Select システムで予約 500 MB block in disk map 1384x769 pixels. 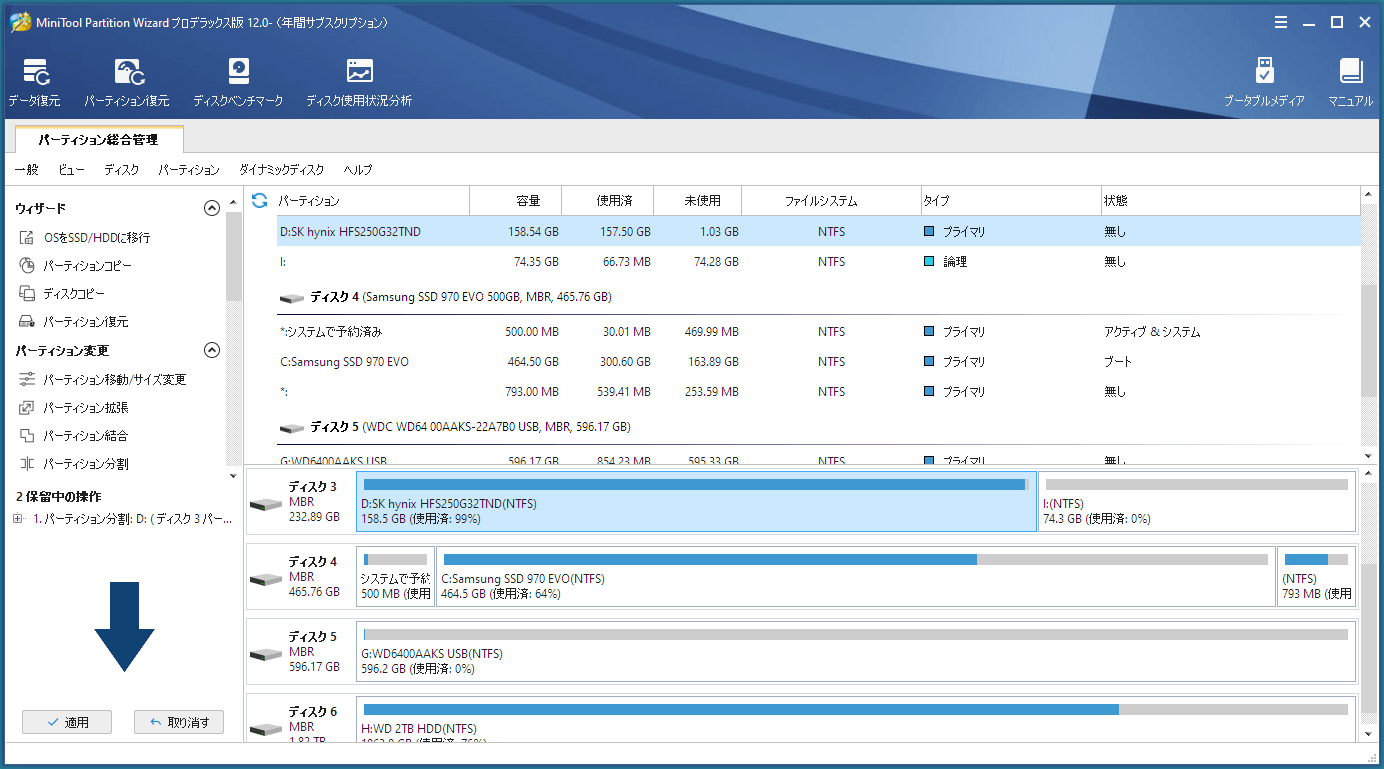[x=395, y=576]
